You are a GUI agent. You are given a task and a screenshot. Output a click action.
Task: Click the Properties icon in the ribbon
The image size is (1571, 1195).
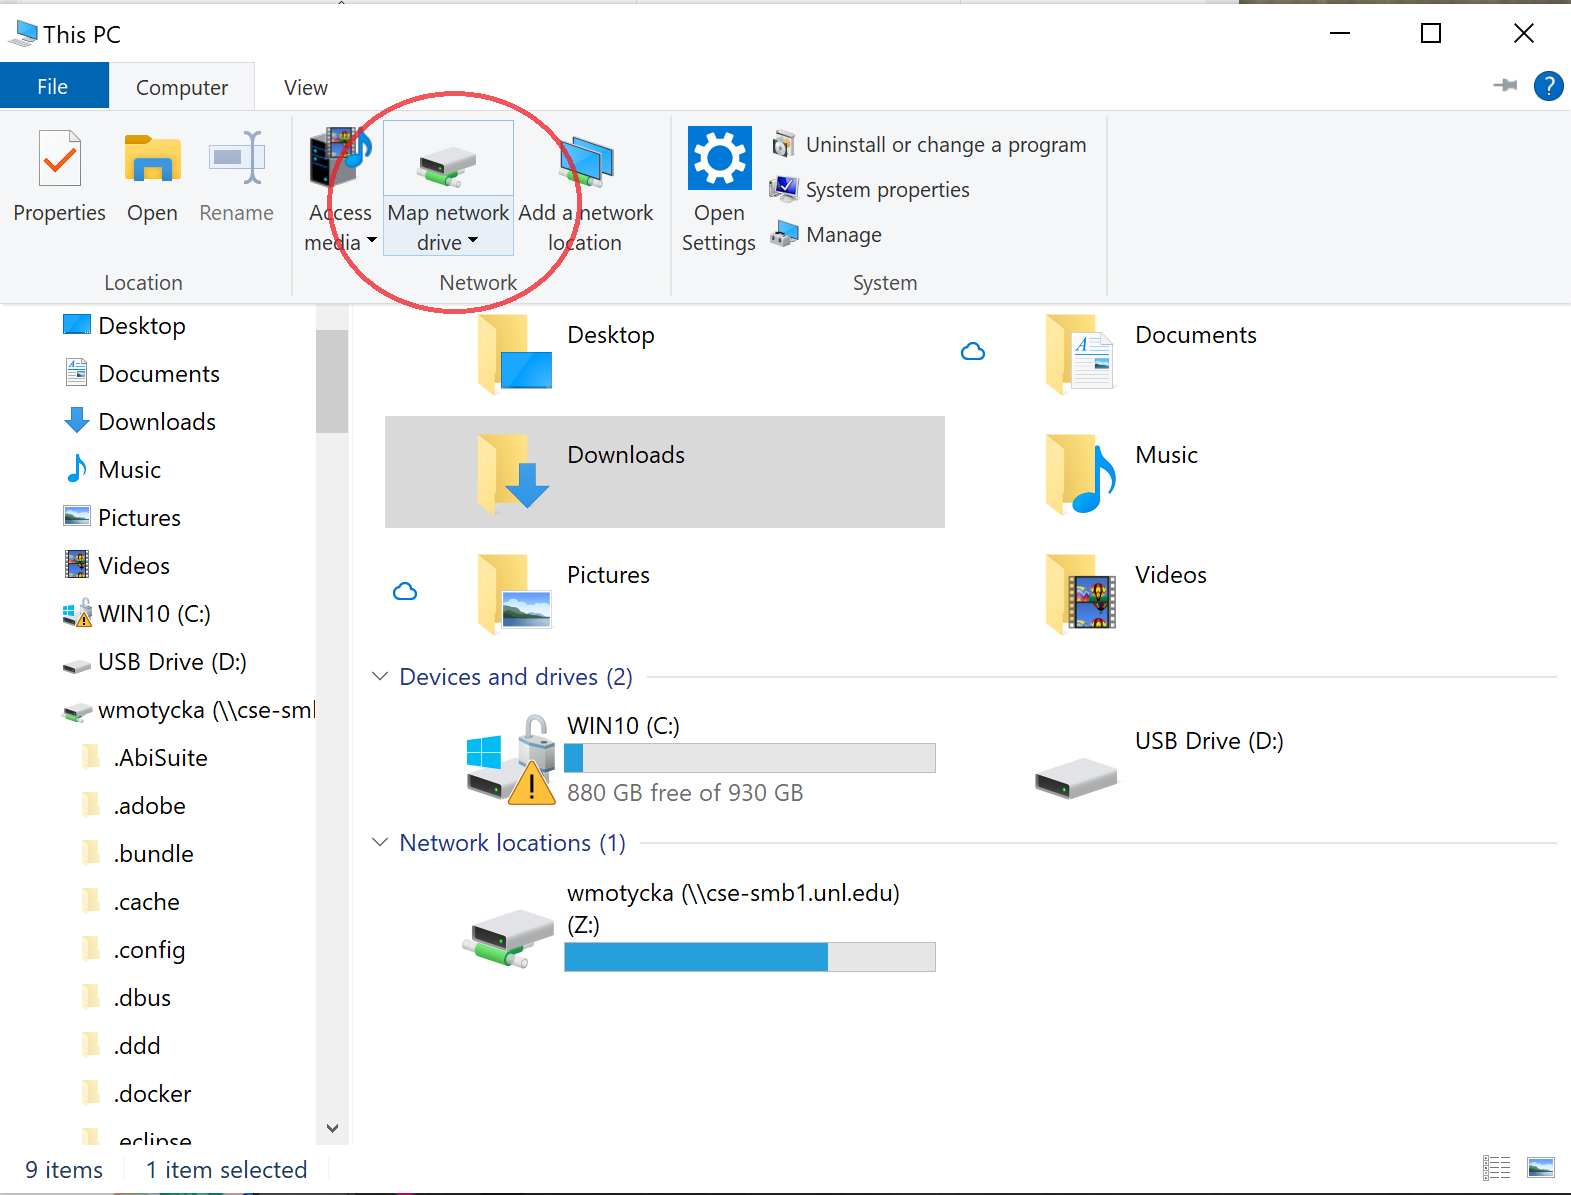(x=59, y=160)
